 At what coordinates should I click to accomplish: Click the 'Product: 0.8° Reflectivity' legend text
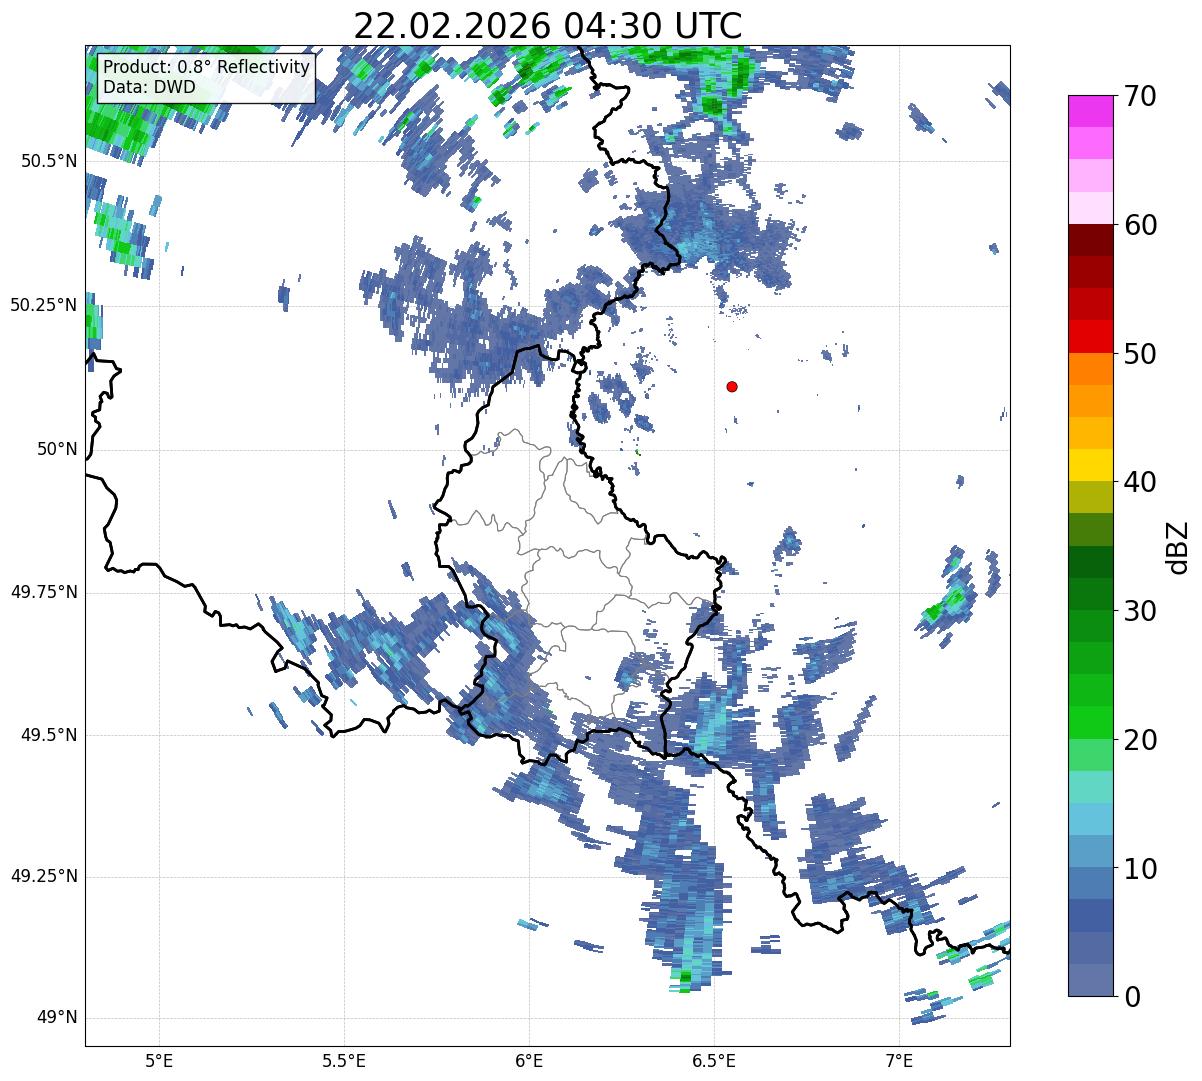point(207,67)
